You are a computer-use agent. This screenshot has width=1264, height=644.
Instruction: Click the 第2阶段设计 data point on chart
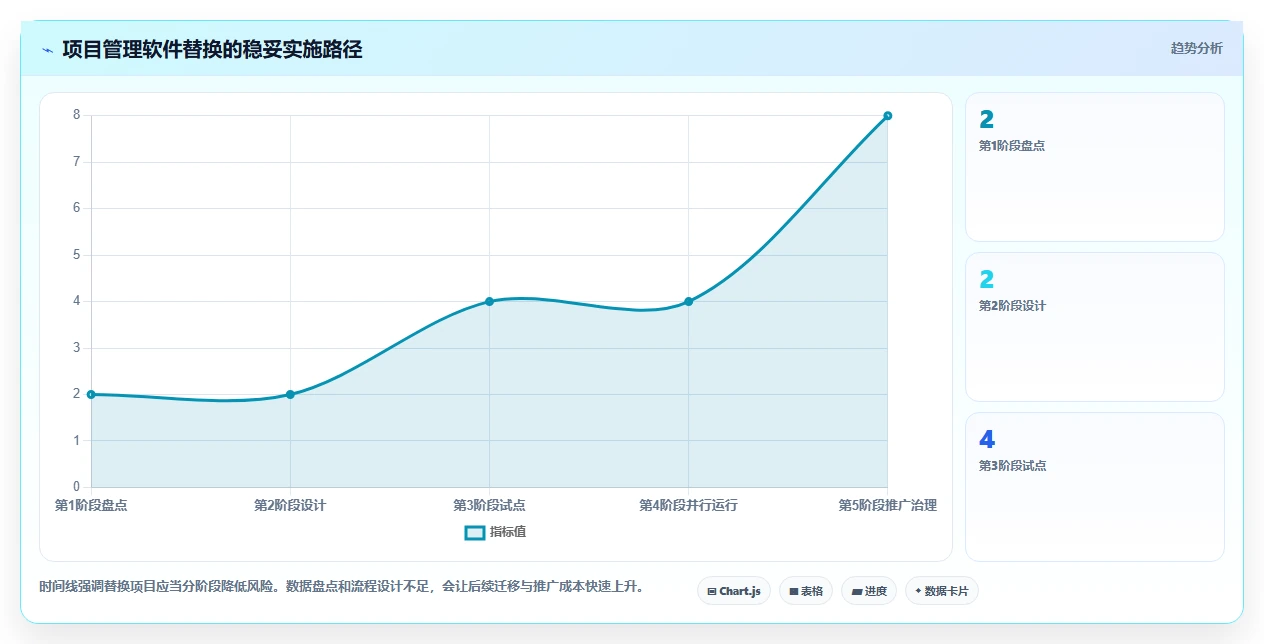click(290, 394)
